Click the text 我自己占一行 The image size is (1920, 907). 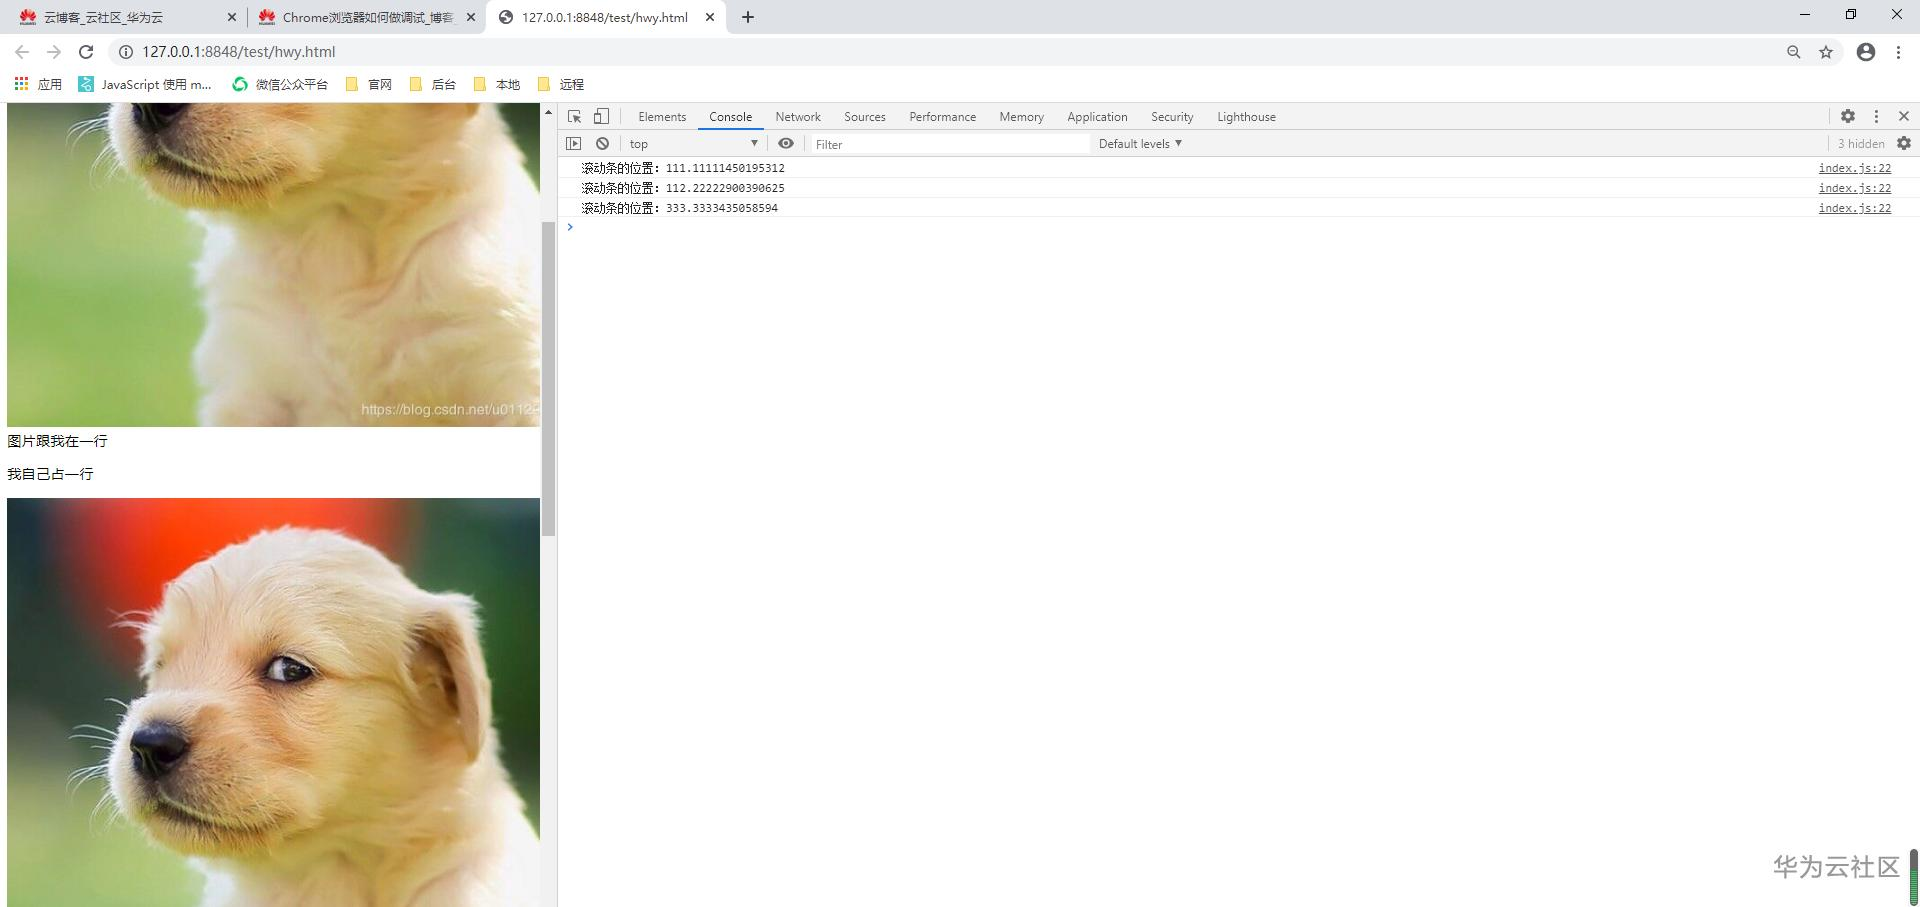pos(50,474)
